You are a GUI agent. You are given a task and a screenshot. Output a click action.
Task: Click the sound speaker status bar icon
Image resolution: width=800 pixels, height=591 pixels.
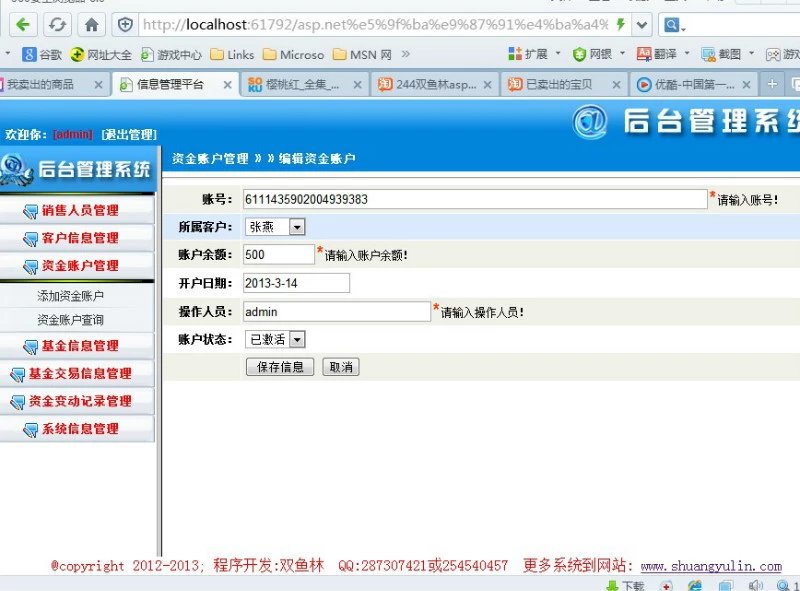(756, 585)
